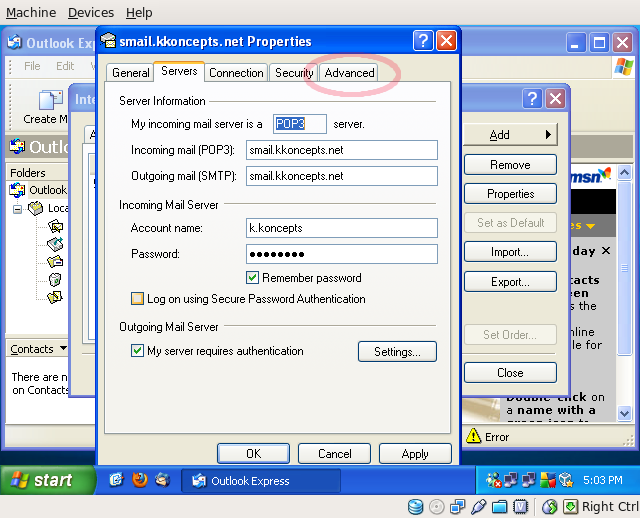Select the Local Folders icon
Image resolution: width=640 pixels, height=518 pixels.
(36, 208)
